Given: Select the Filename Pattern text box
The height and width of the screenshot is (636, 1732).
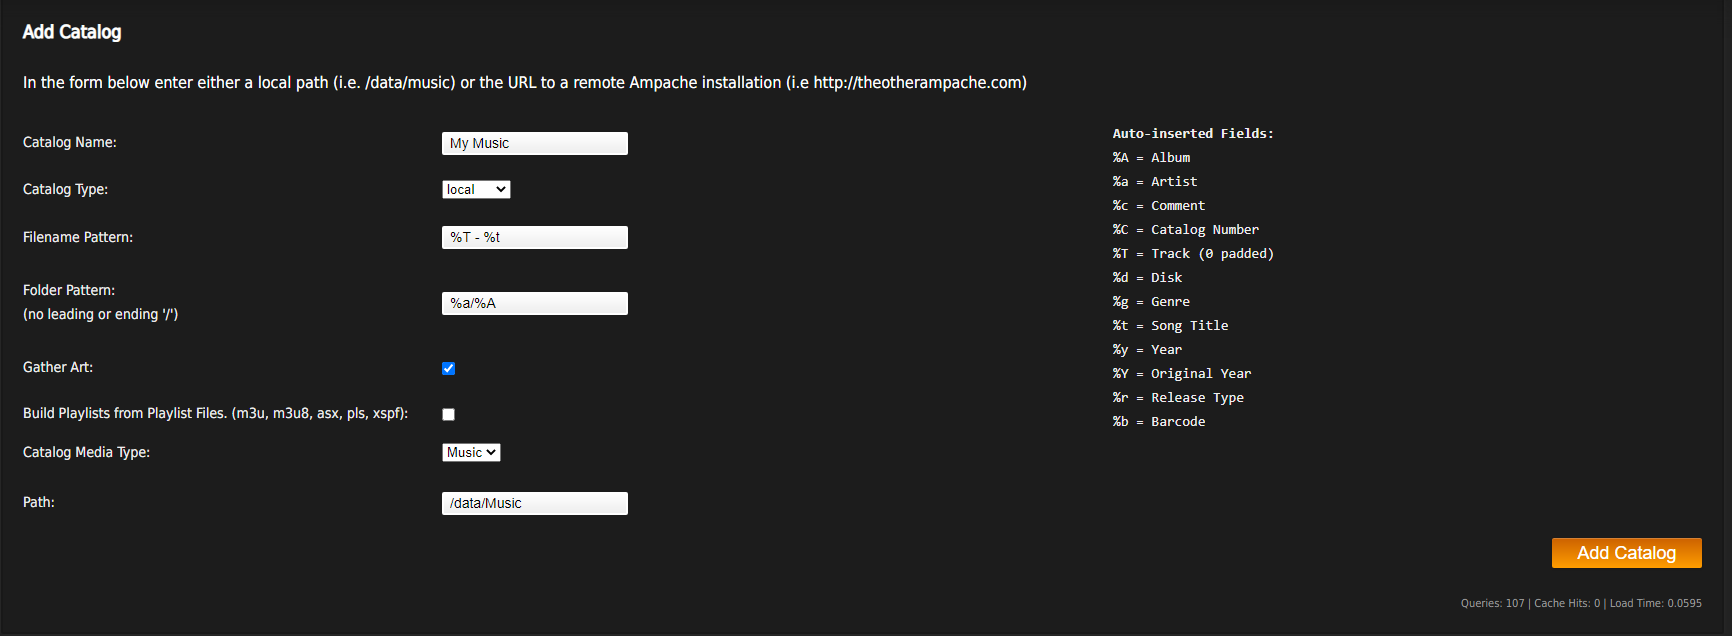Looking at the screenshot, I should (534, 237).
